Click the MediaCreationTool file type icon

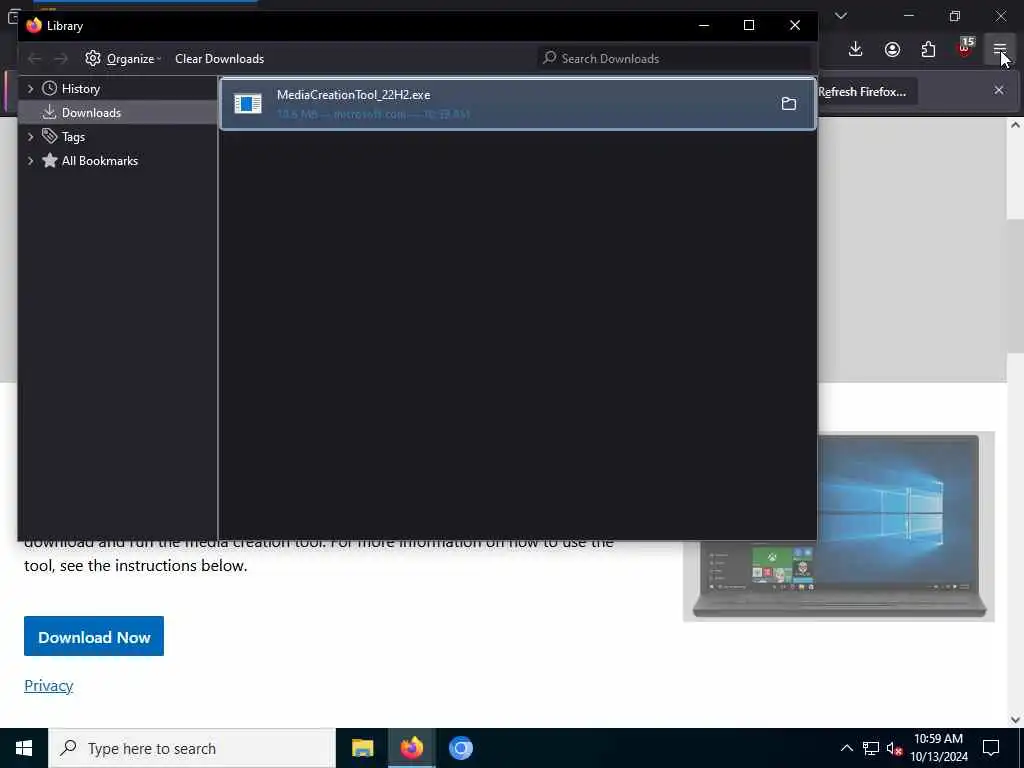point(248,104)
